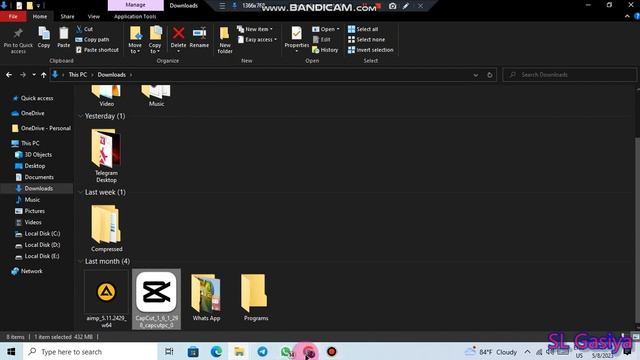Click Select none
The image size is (640, 360).
click(366, 40)
